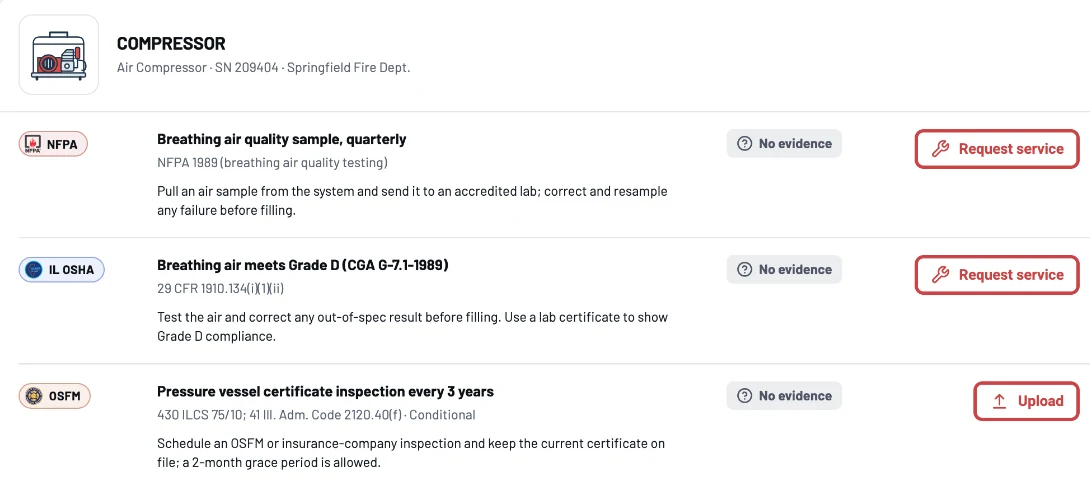
Task: Click 'Breathing air meets Grade D (CGA G-7.1-1989)' title
Action: tap(303, 265)
